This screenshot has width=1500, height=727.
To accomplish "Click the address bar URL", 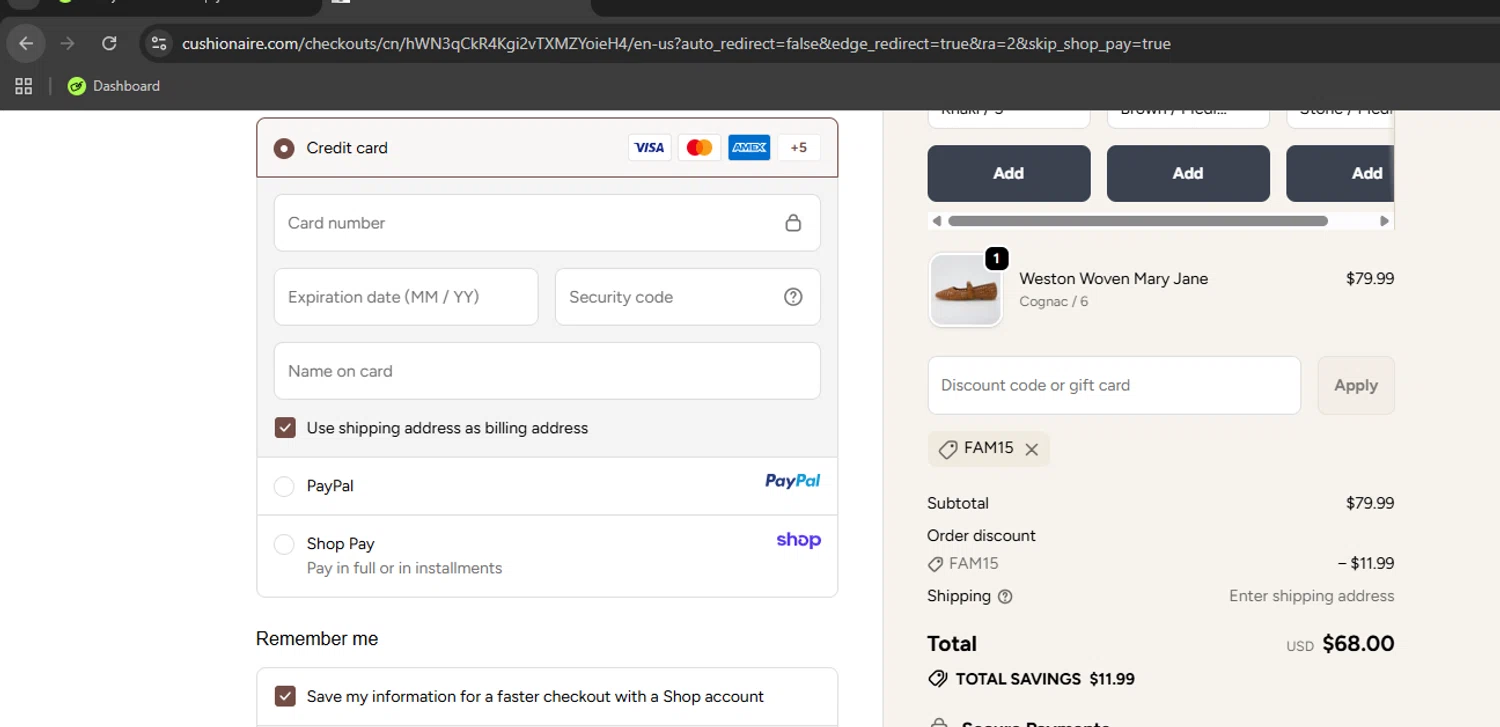I will coord(676,44).
